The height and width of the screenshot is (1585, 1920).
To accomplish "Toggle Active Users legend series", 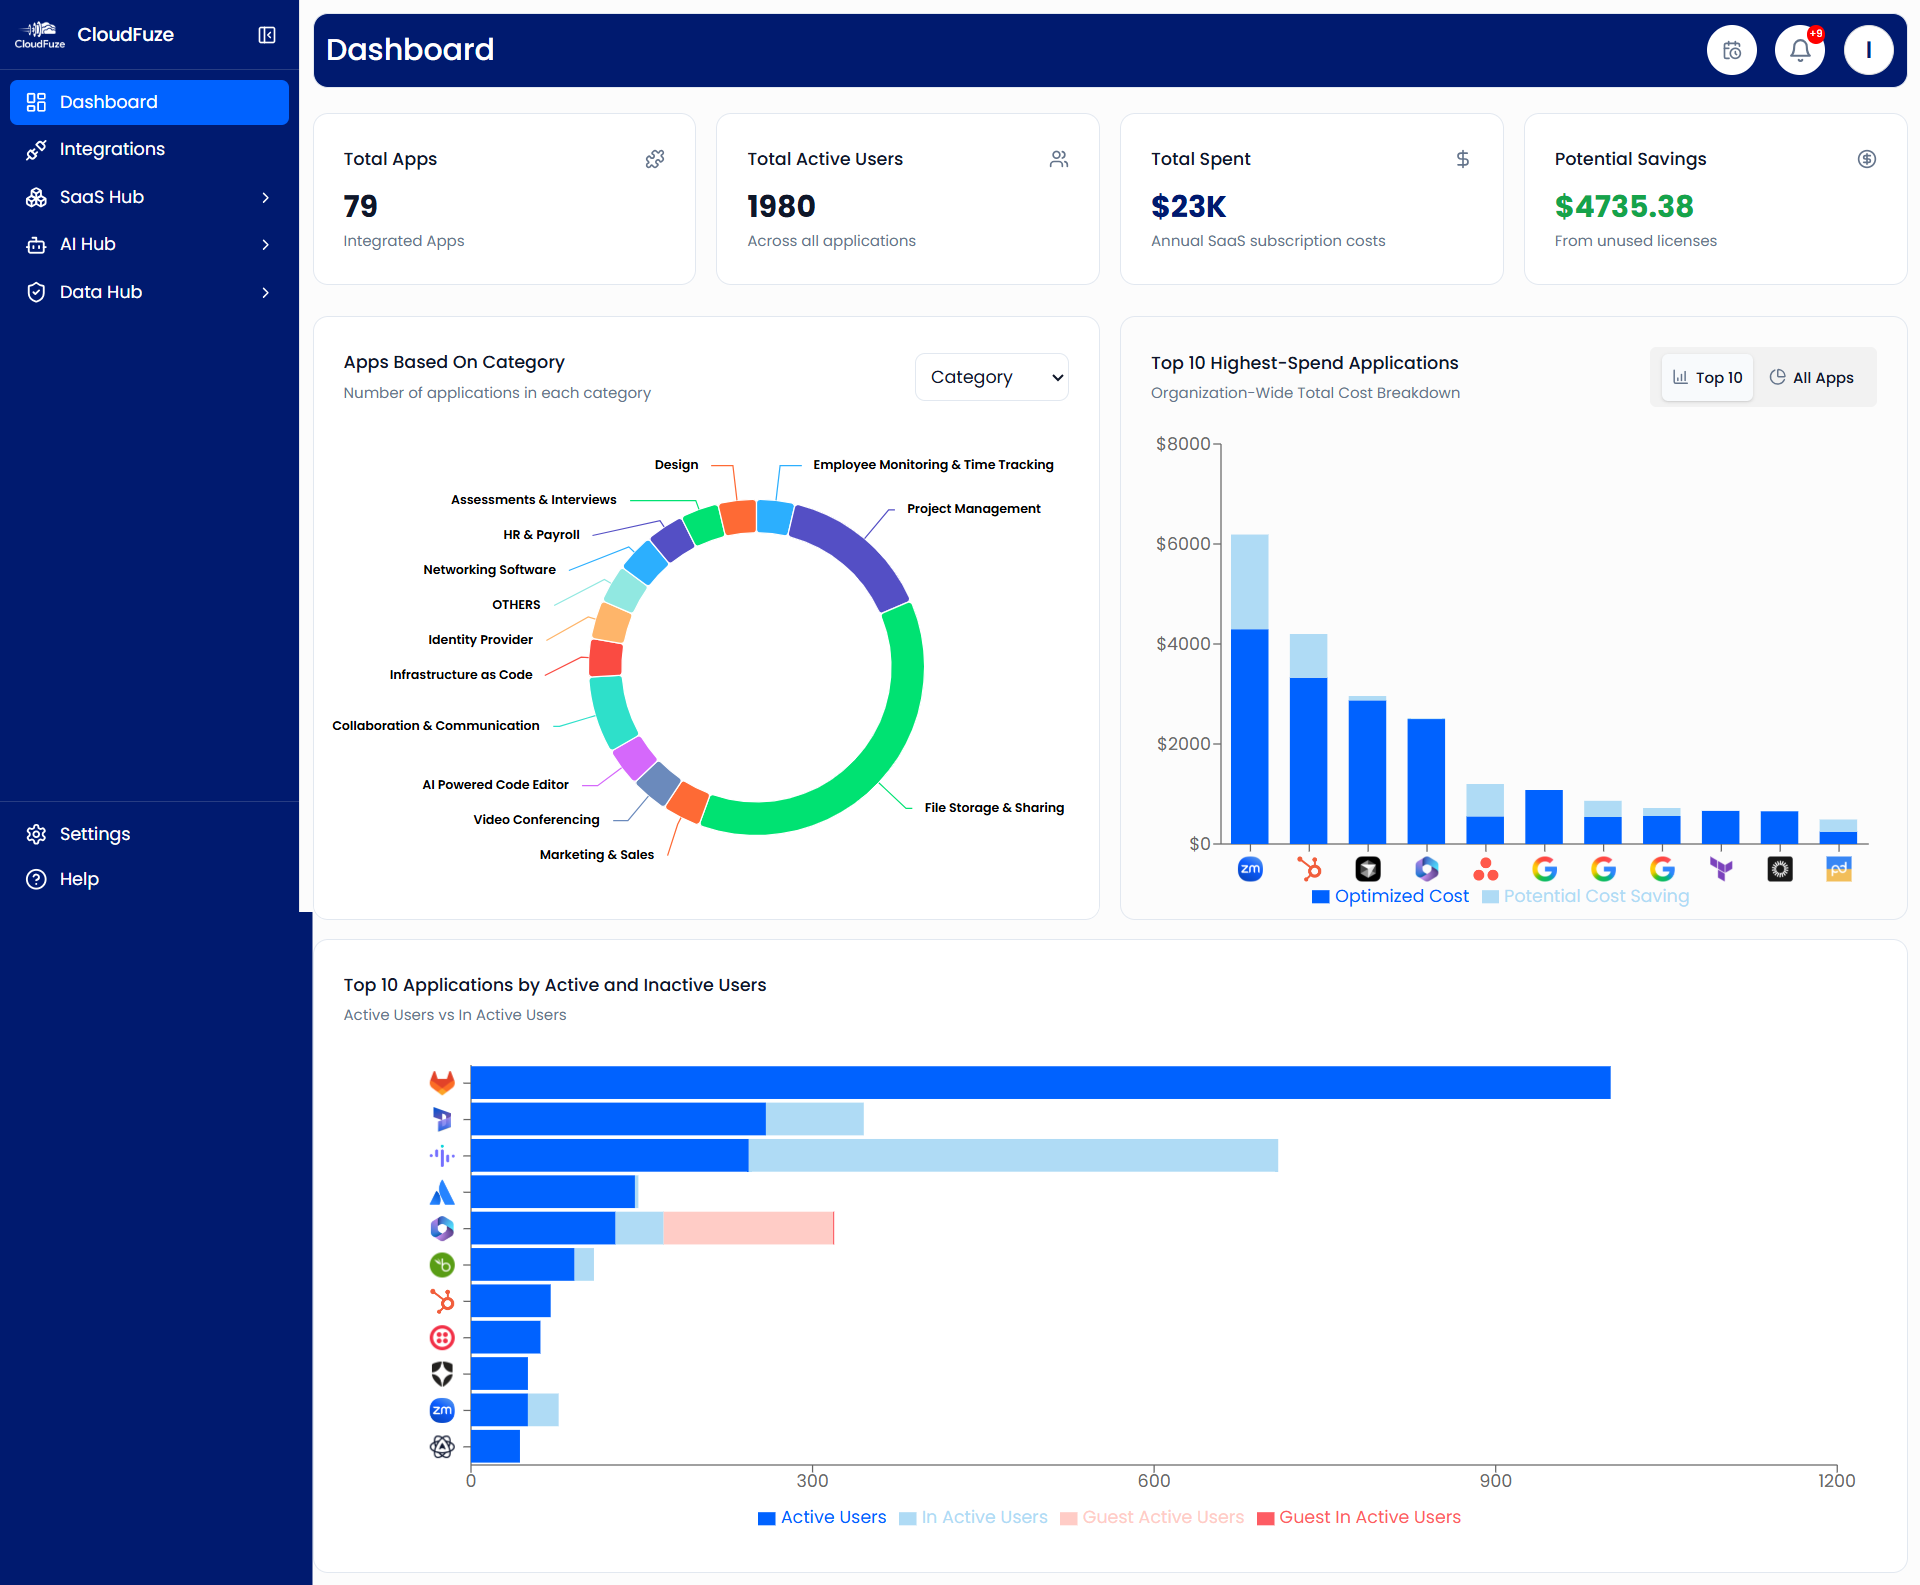I will pyautogui.click(x=822, y=1517).
